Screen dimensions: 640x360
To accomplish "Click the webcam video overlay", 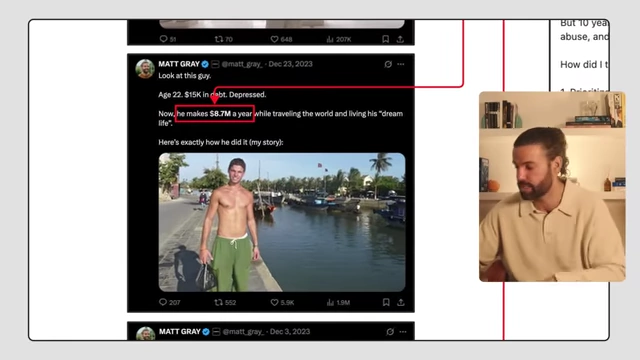I will (x=552, y=187).
